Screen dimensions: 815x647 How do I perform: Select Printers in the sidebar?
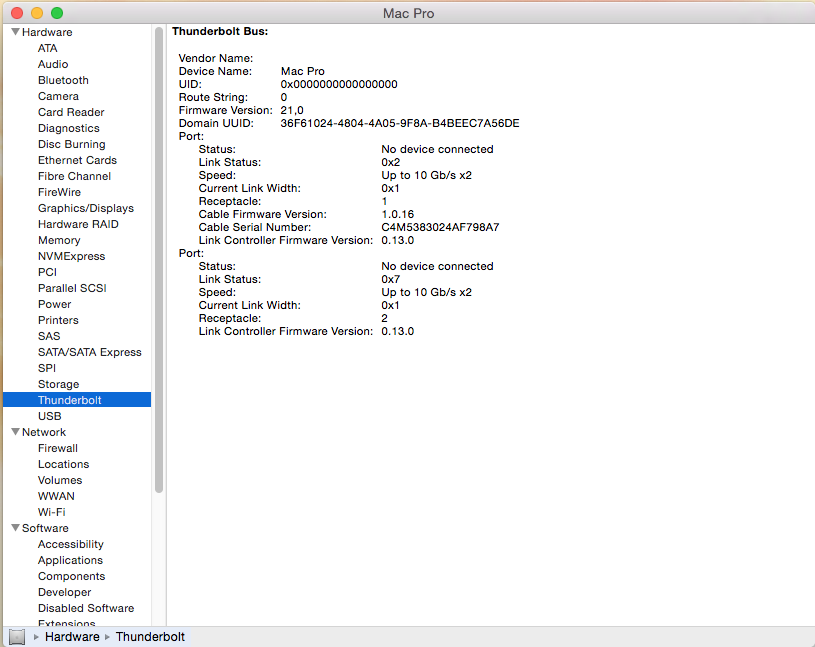pos(58,320)
